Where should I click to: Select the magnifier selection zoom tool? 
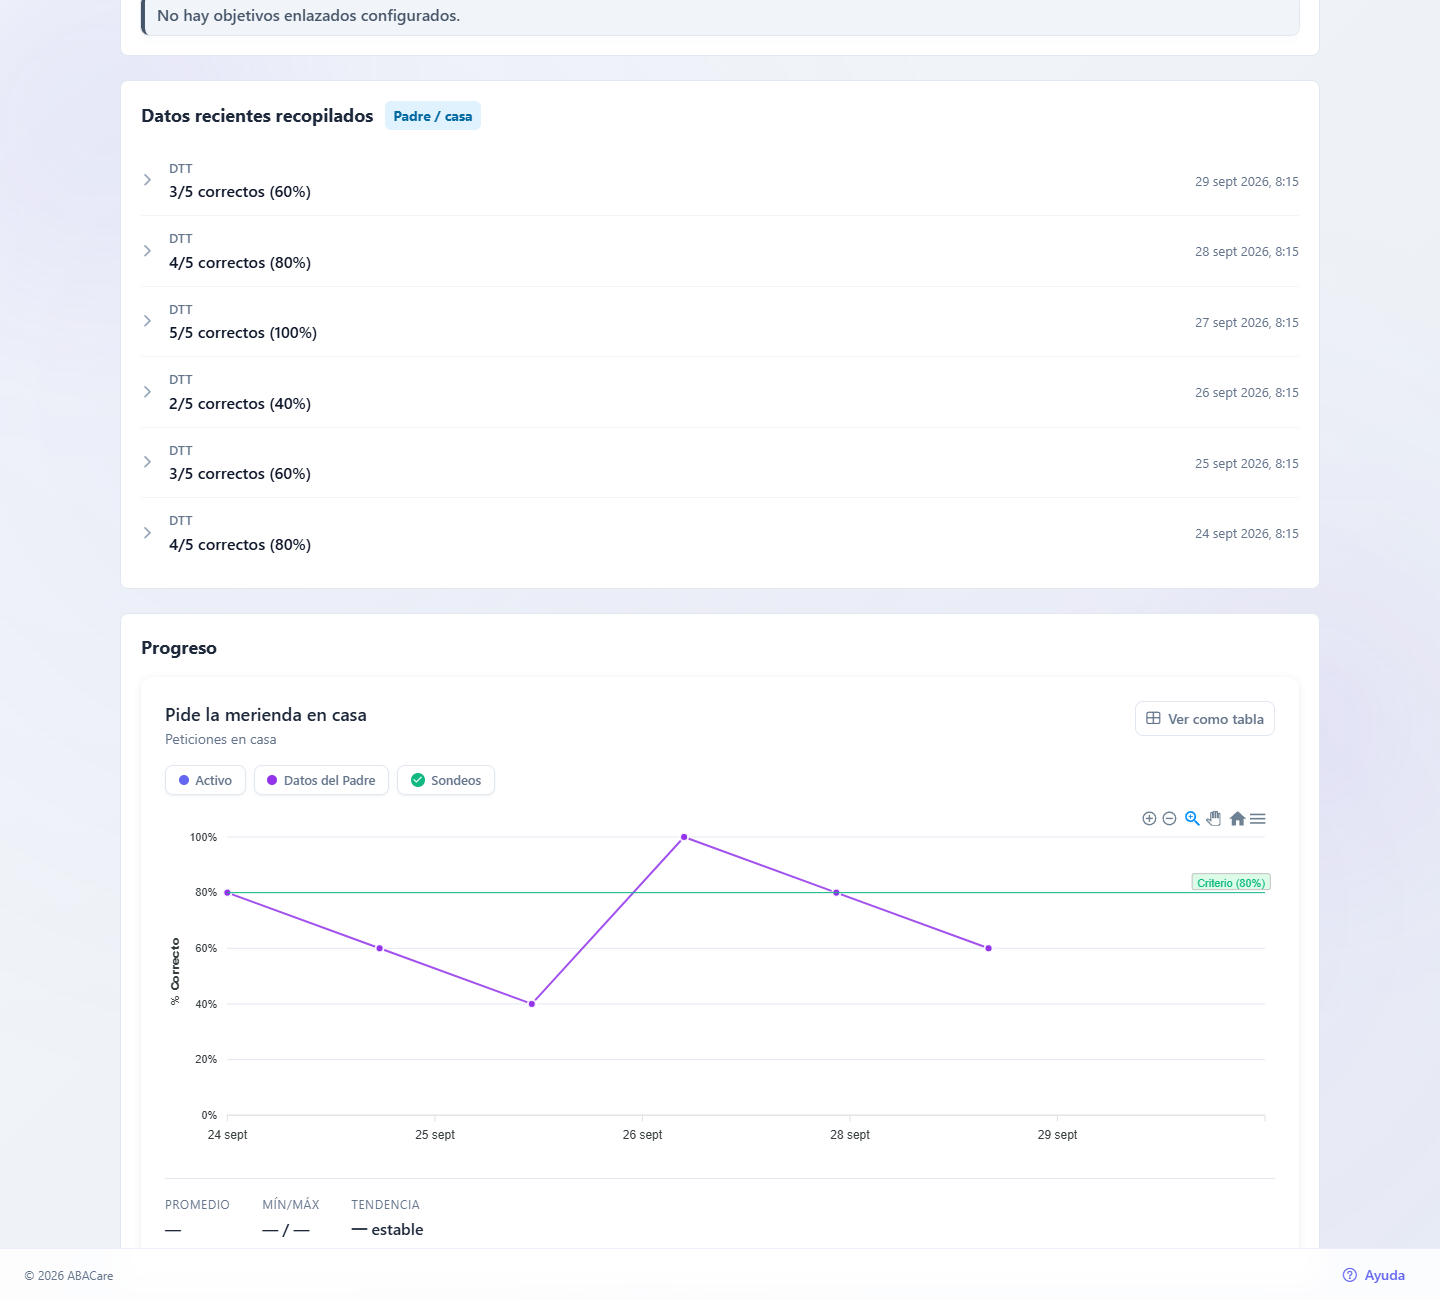[x=1192, y=818]
